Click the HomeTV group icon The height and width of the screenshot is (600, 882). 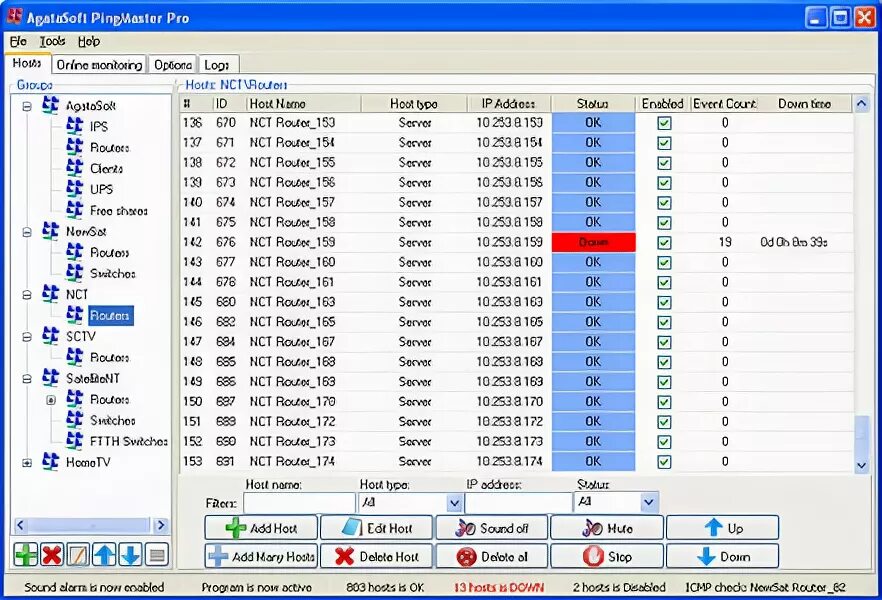[51, 461]
